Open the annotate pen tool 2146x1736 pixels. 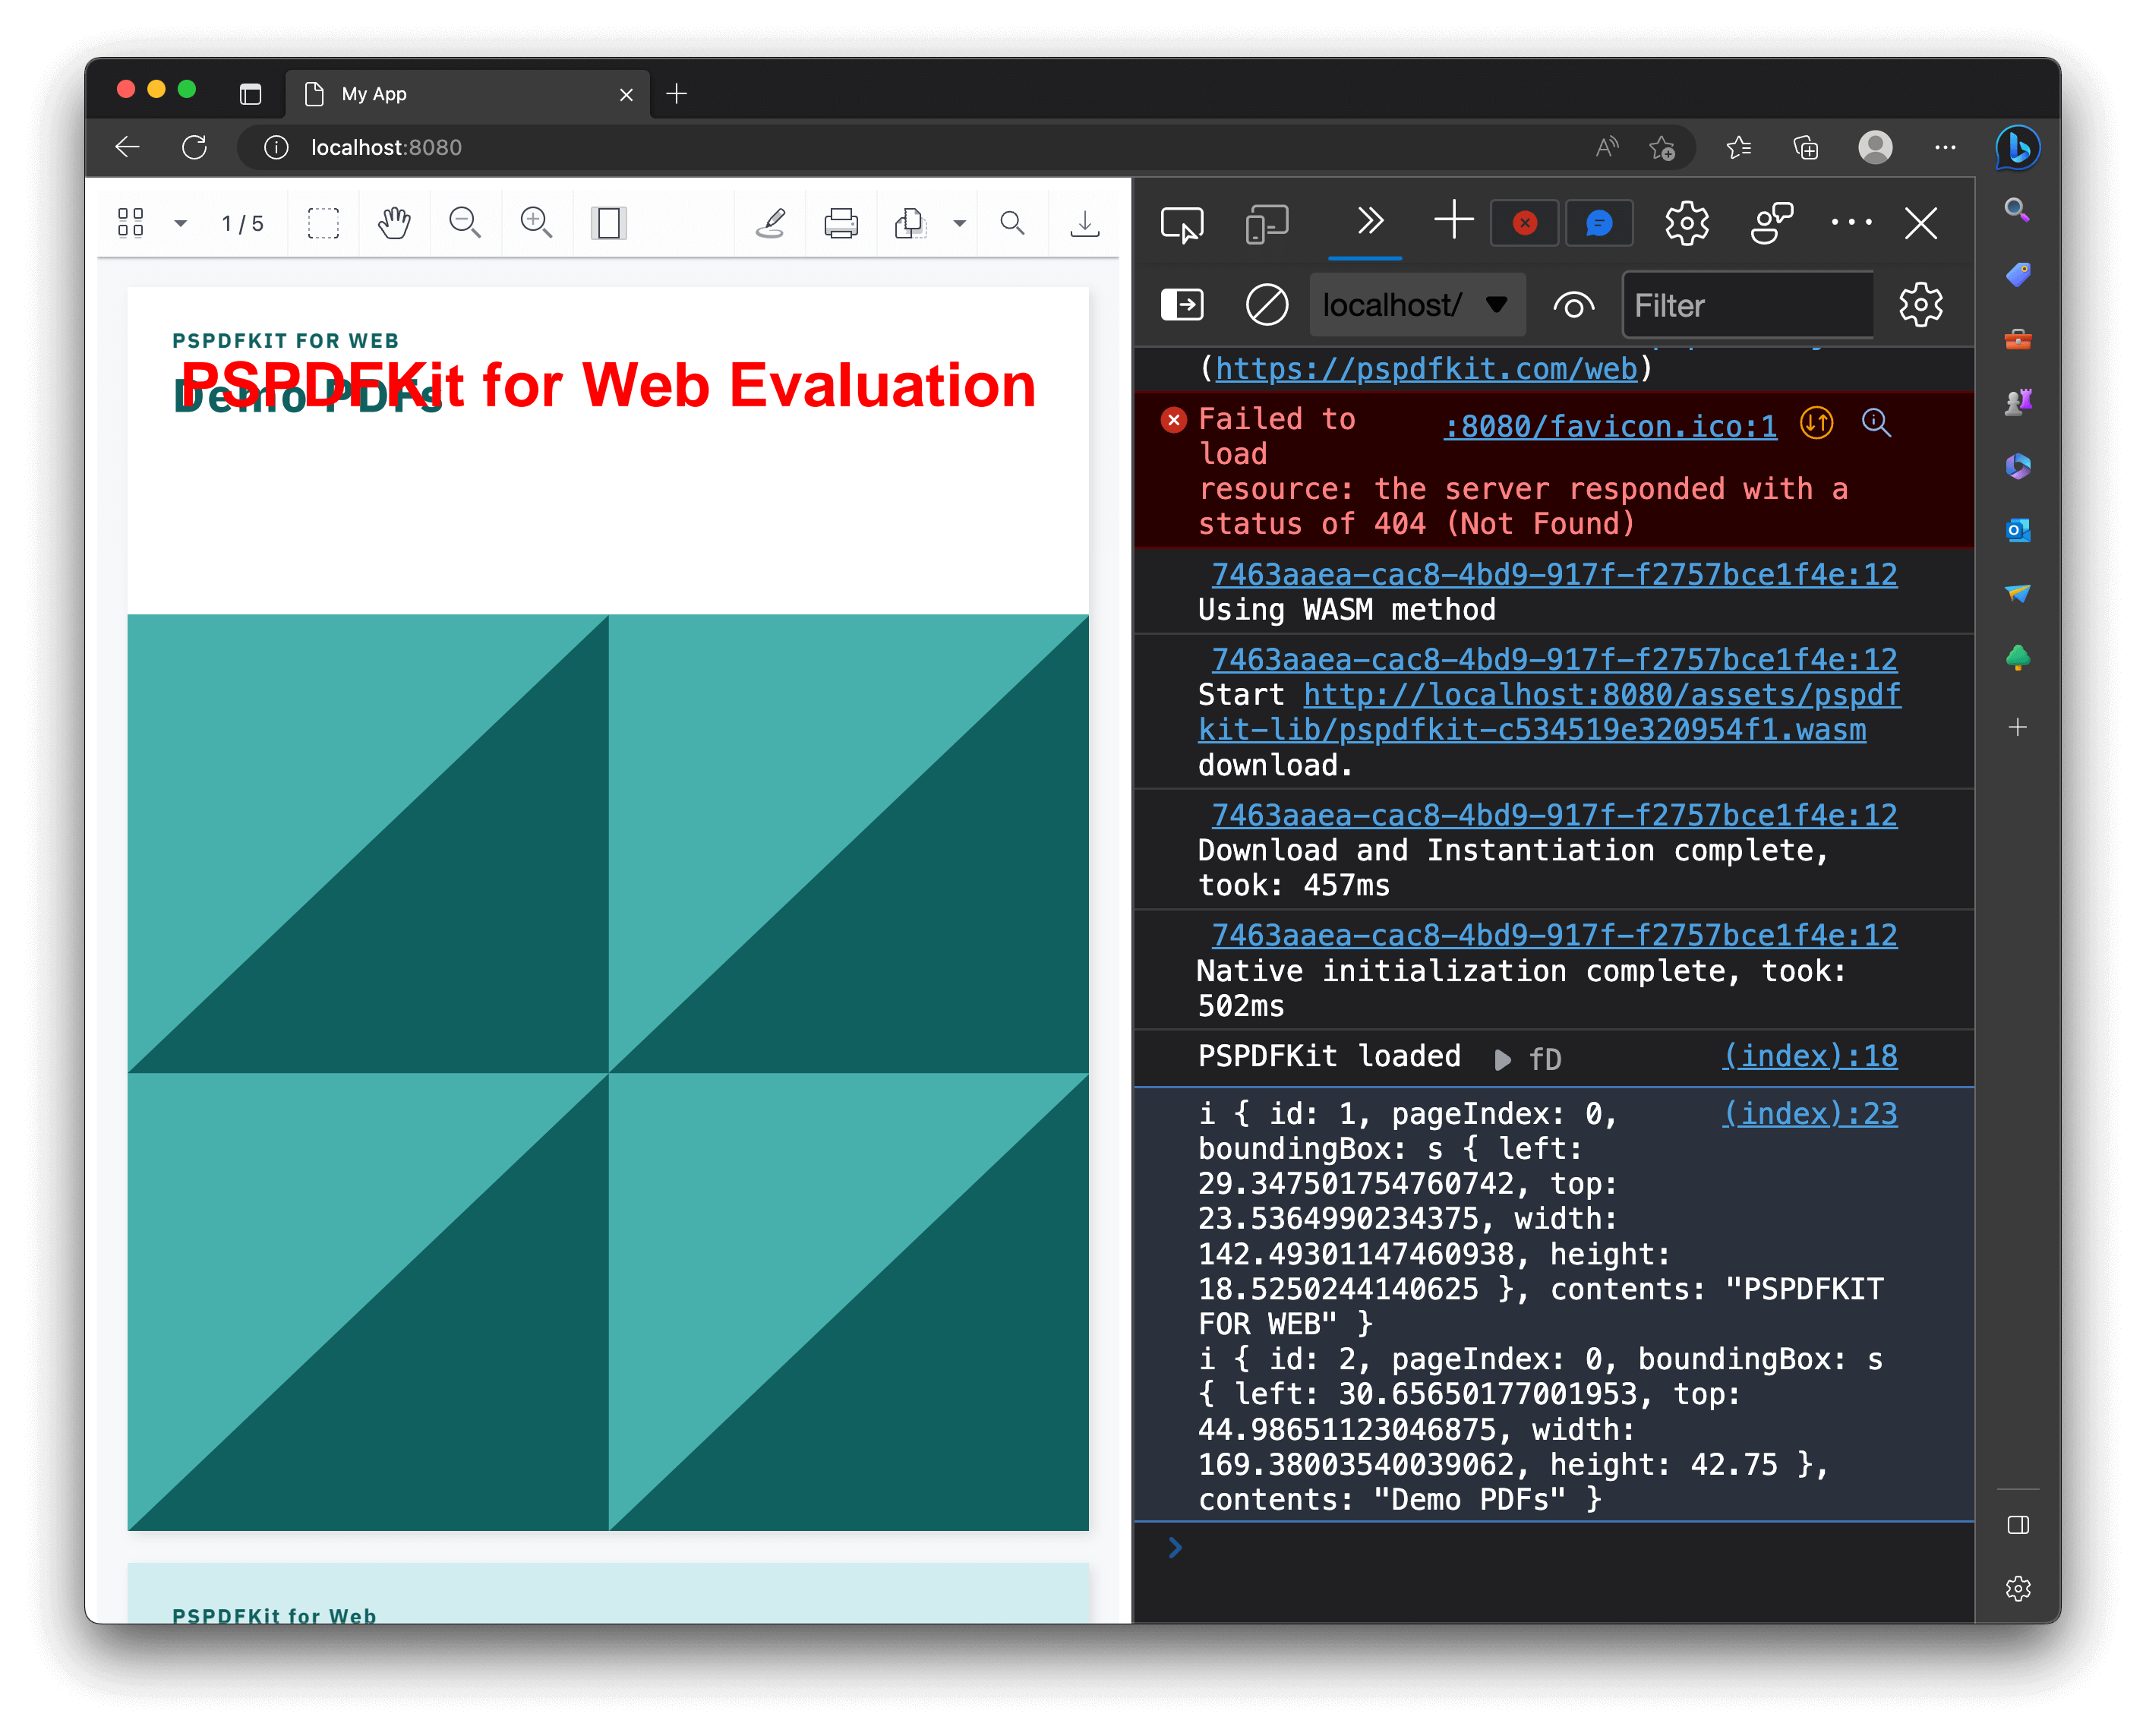coord(770,222)
